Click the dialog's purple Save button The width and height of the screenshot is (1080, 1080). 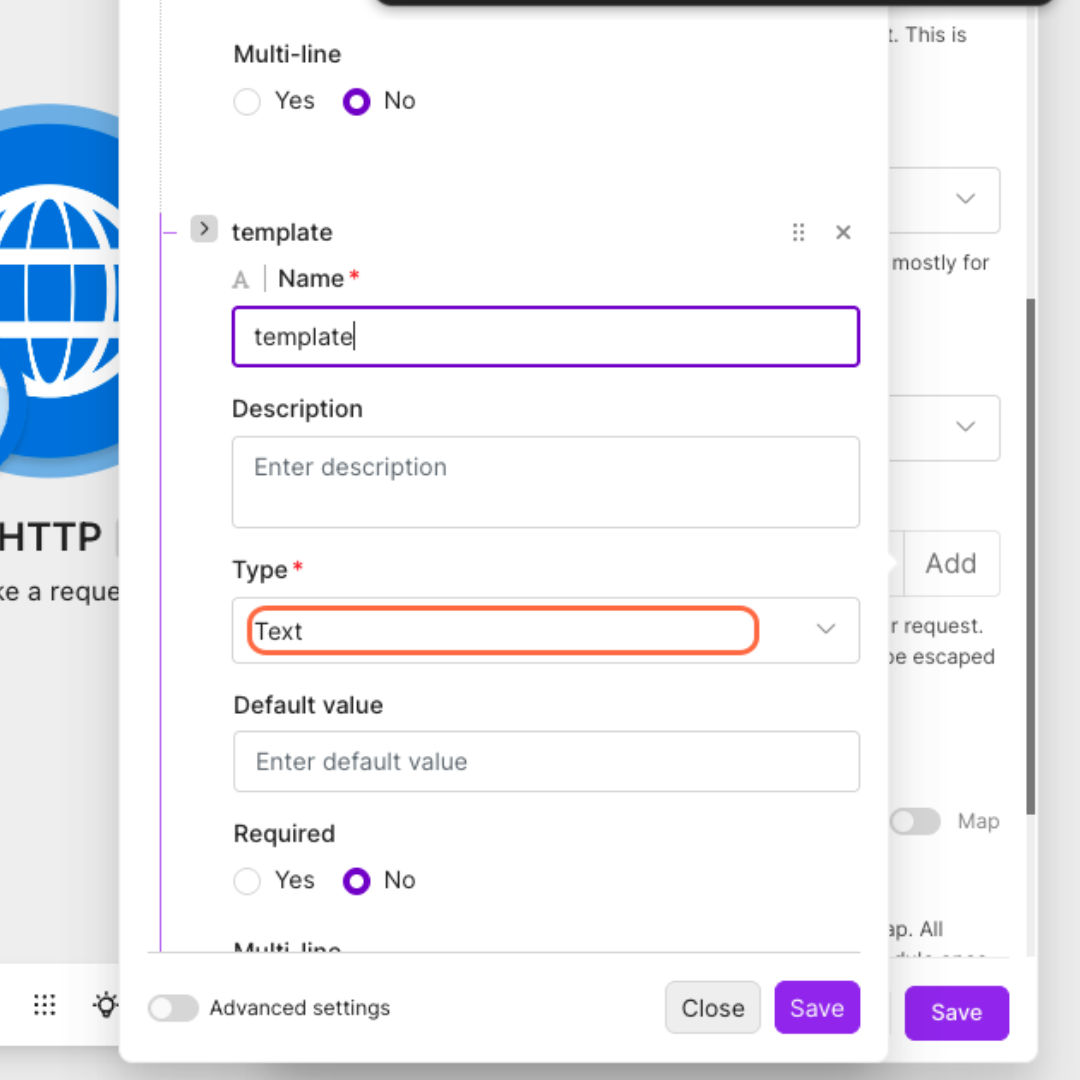817,1008
